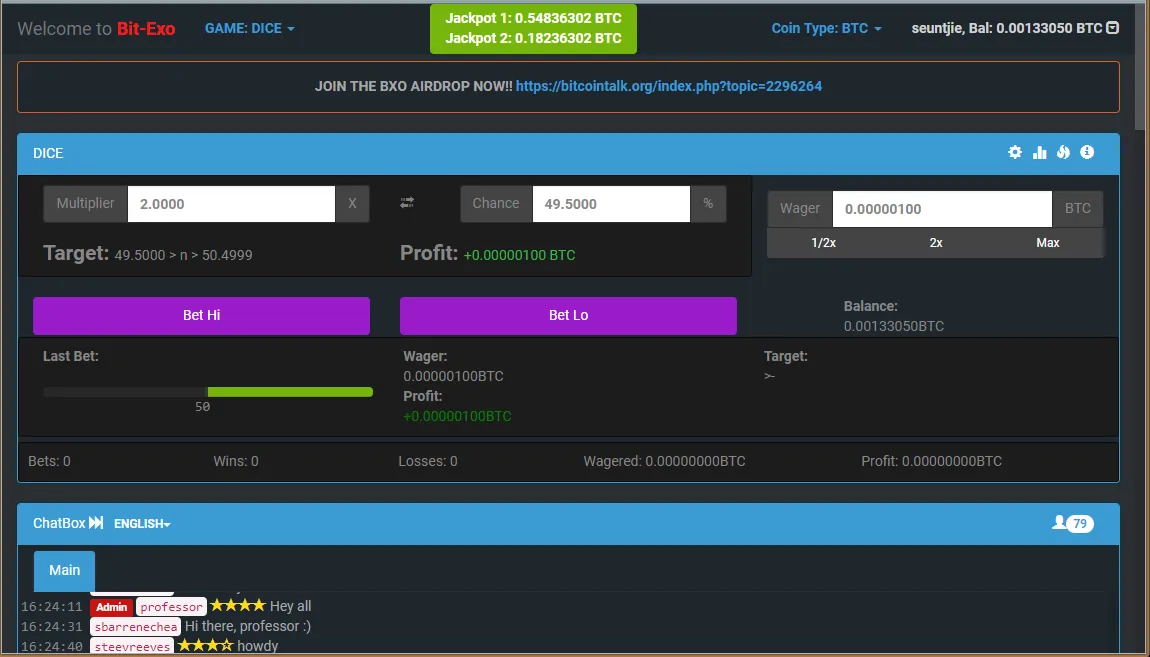The width and height of the screenshot is (1150, 657).
Task: Open seuntjie account balance menu
Action: pyautogui.click(x=1014, y=29)
